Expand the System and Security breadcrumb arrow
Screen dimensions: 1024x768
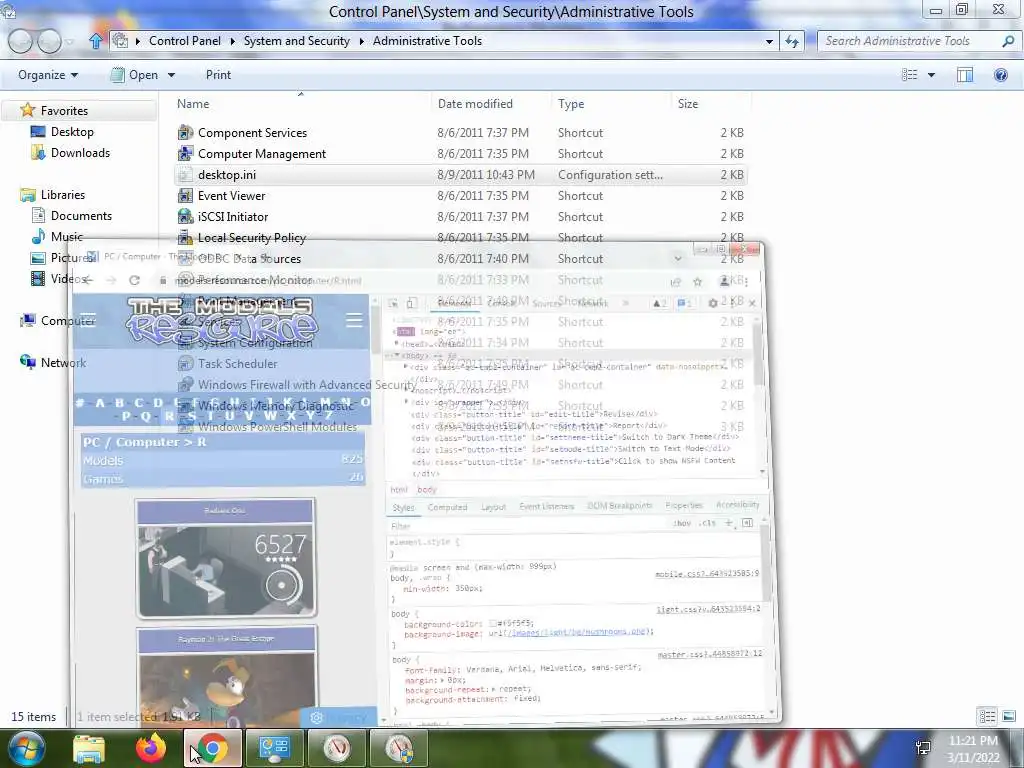361,41
